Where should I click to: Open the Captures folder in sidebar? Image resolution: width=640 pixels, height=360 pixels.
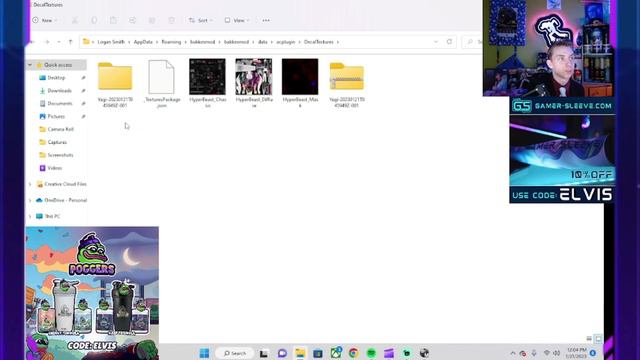(x=57, y=142)
